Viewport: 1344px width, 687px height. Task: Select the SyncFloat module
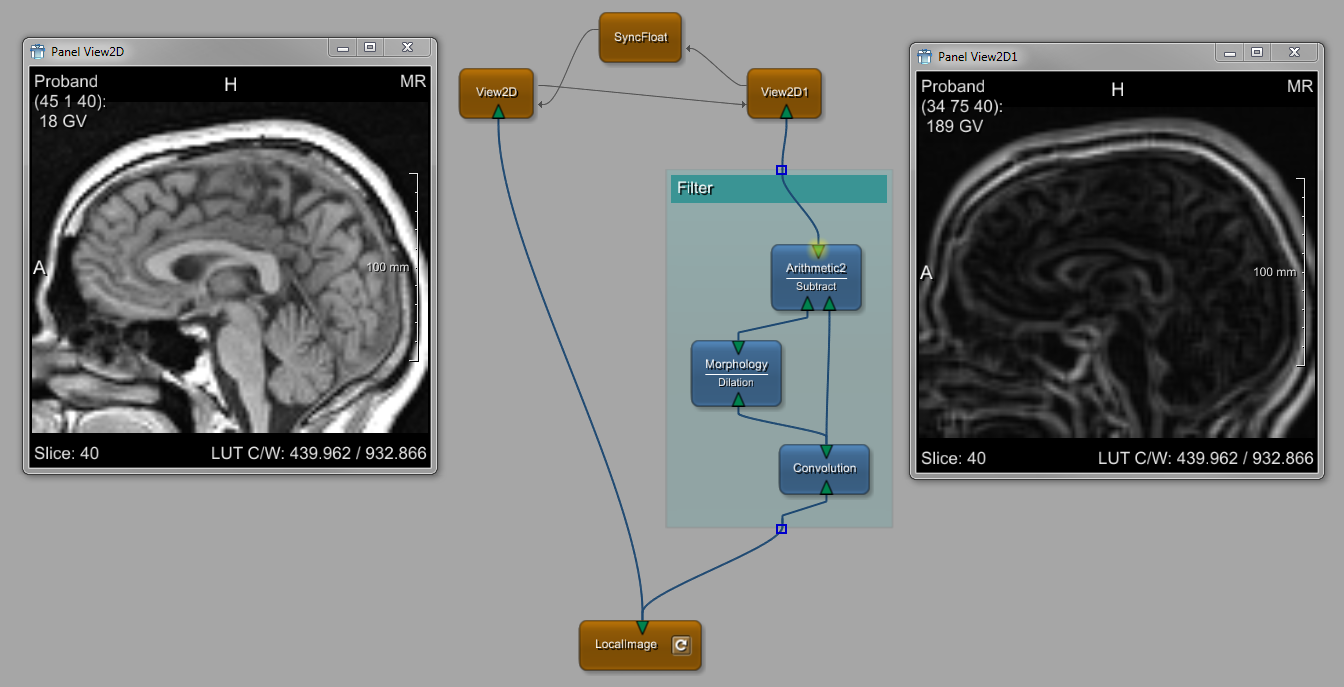[x=640, y=38]
